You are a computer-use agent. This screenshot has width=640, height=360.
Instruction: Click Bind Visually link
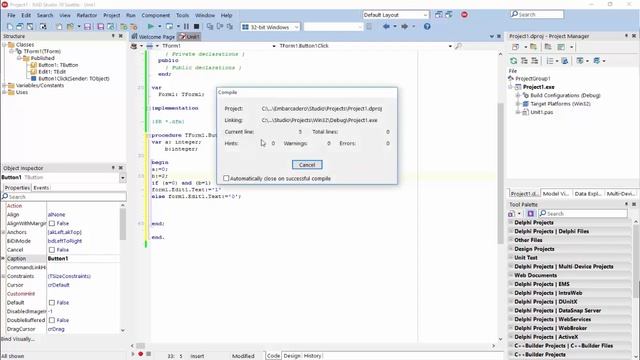coord(18,339)
